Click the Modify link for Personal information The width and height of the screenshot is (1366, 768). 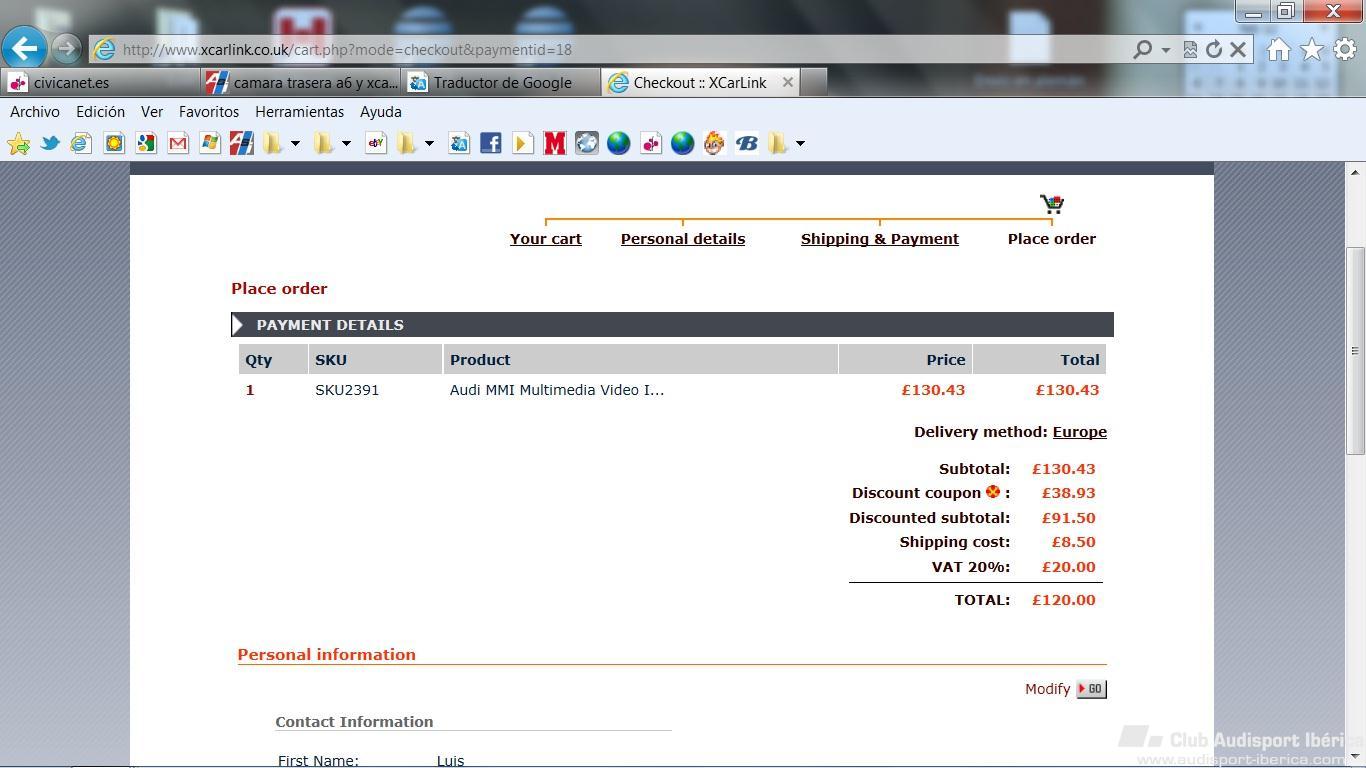click(1047, 689)
